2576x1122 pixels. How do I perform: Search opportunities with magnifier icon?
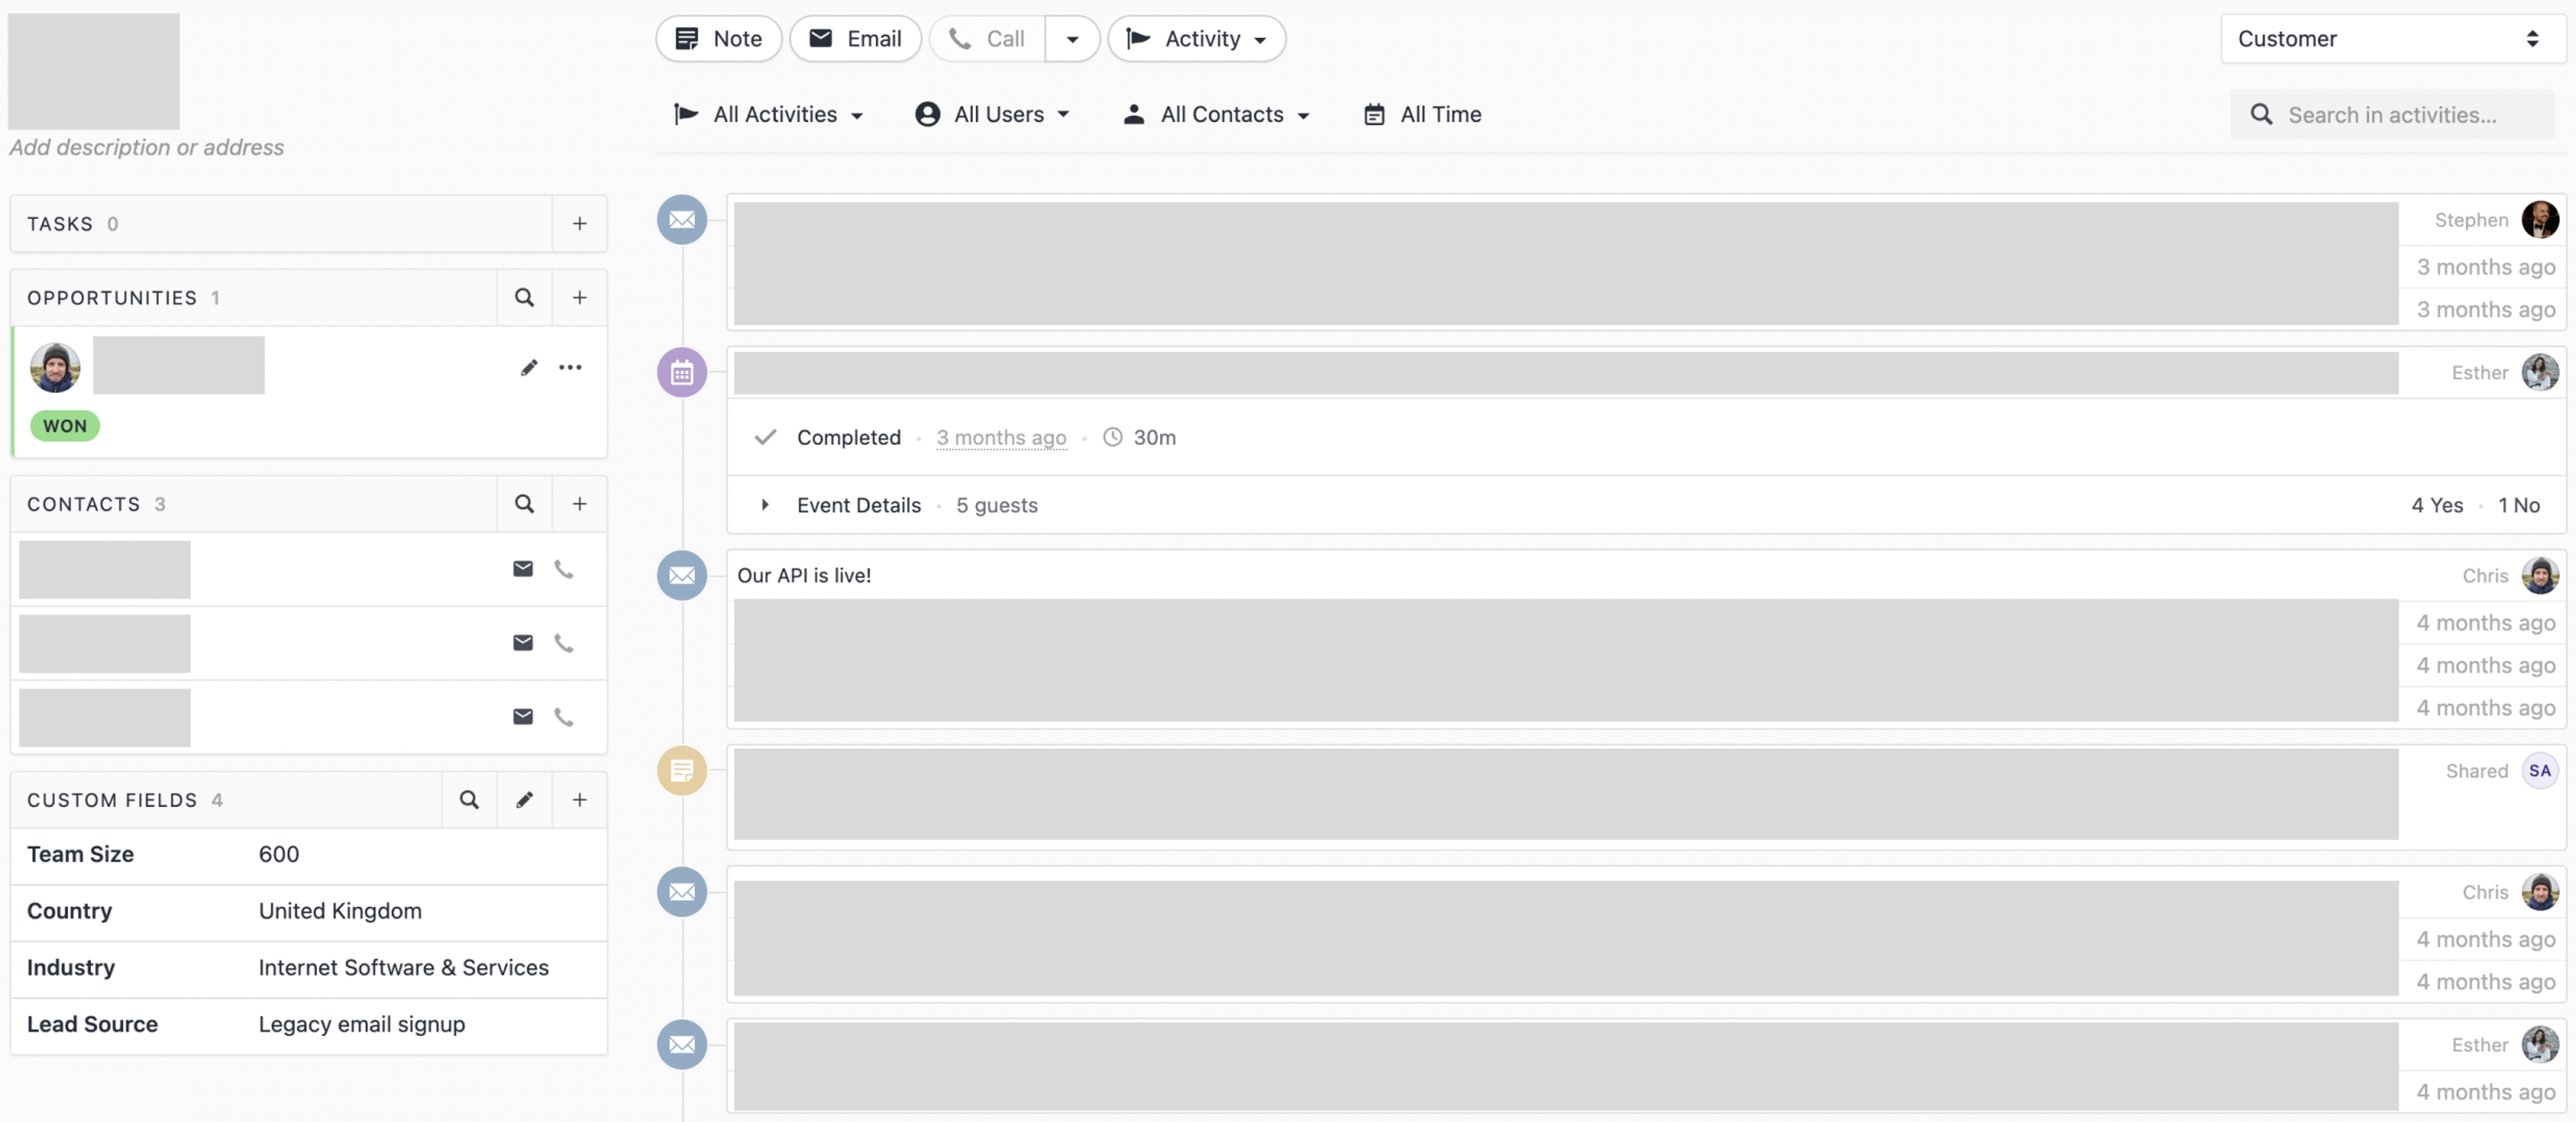click(x=524, y=297)
